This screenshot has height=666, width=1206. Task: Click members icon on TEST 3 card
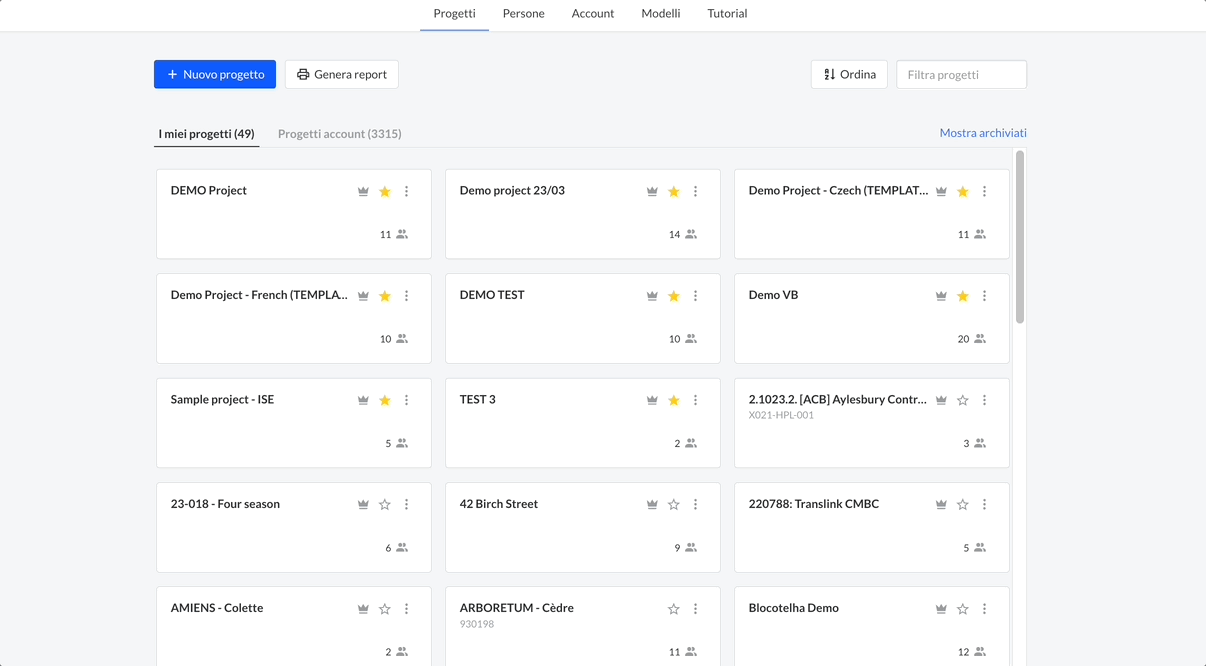[x=691, y=443]
